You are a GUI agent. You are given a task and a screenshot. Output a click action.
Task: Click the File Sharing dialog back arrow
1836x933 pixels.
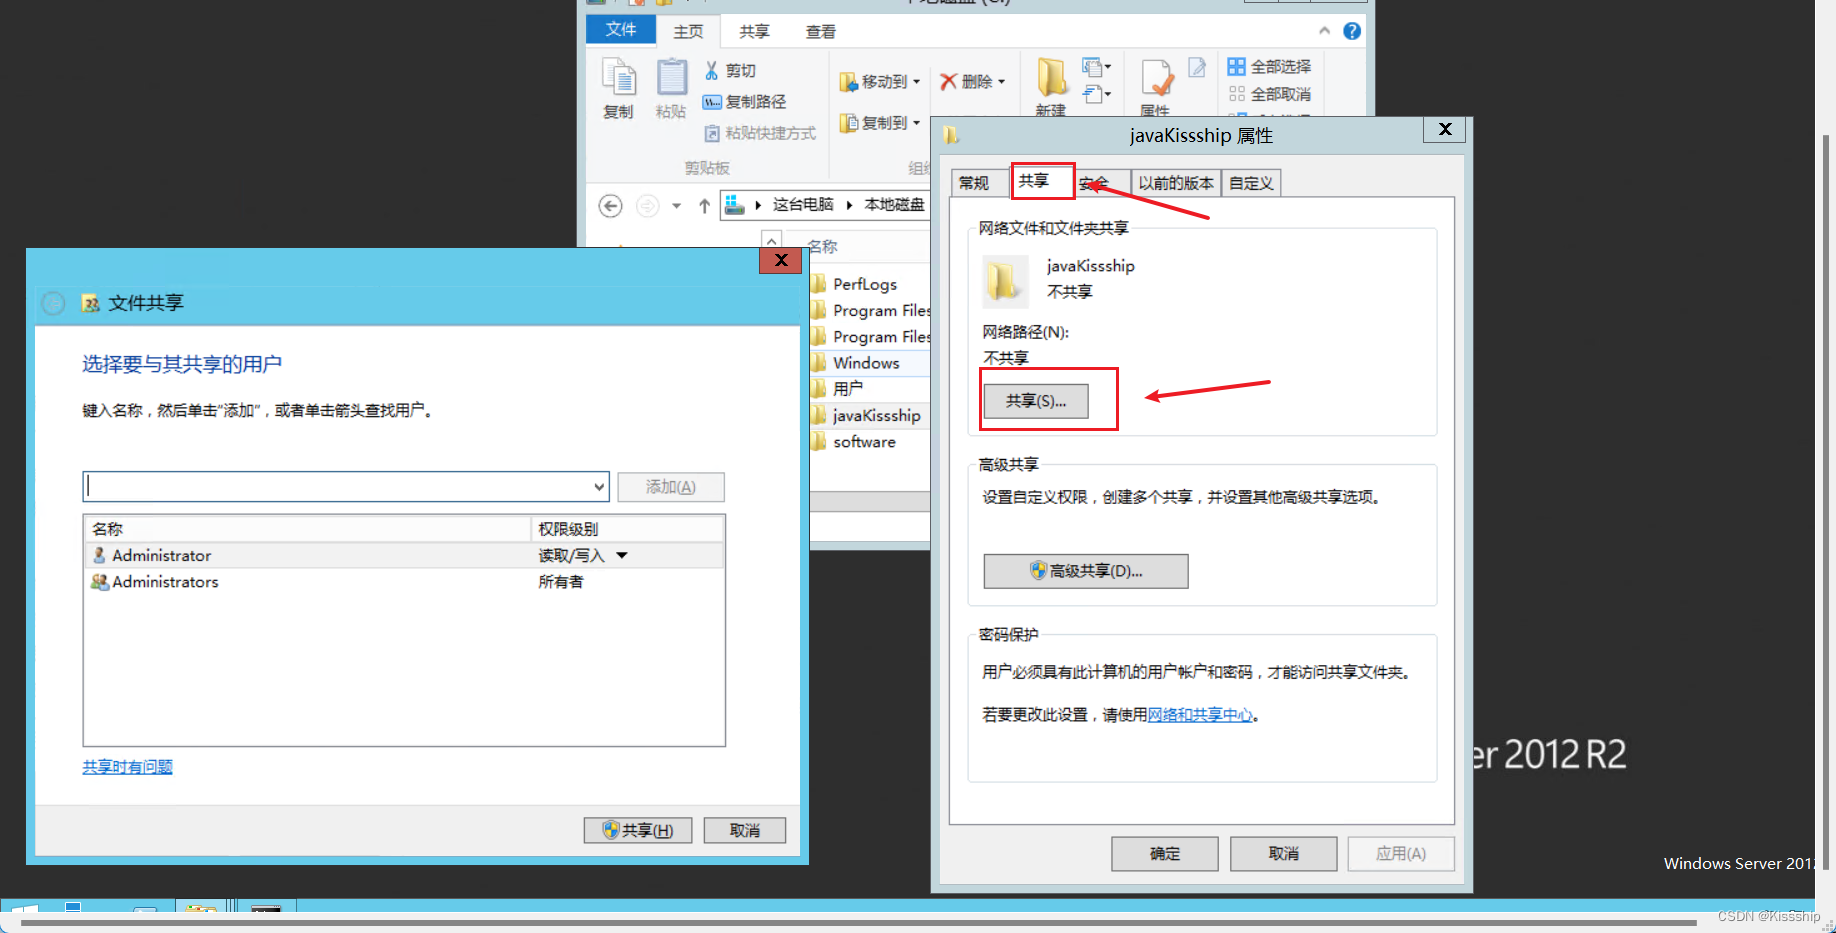coord(54,303)
